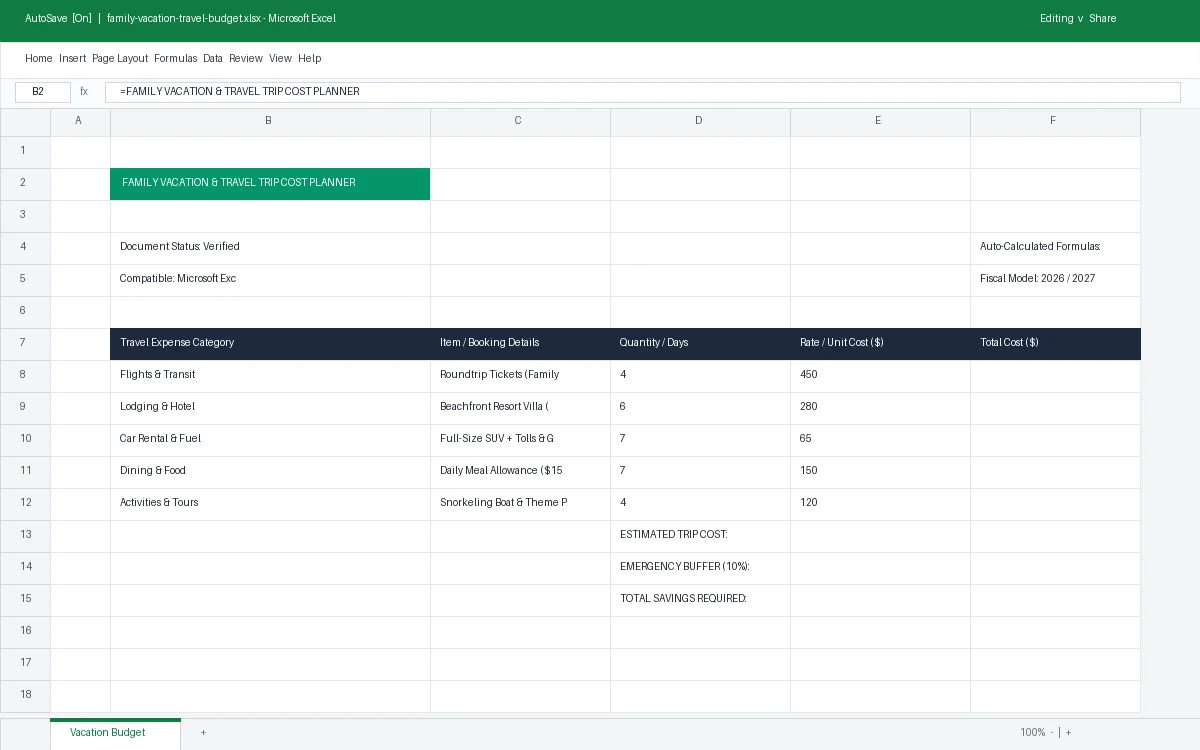The width and height of the screenshot is (1200, 750).
Task: Go to the Data tab
Action: click(213, 59)
